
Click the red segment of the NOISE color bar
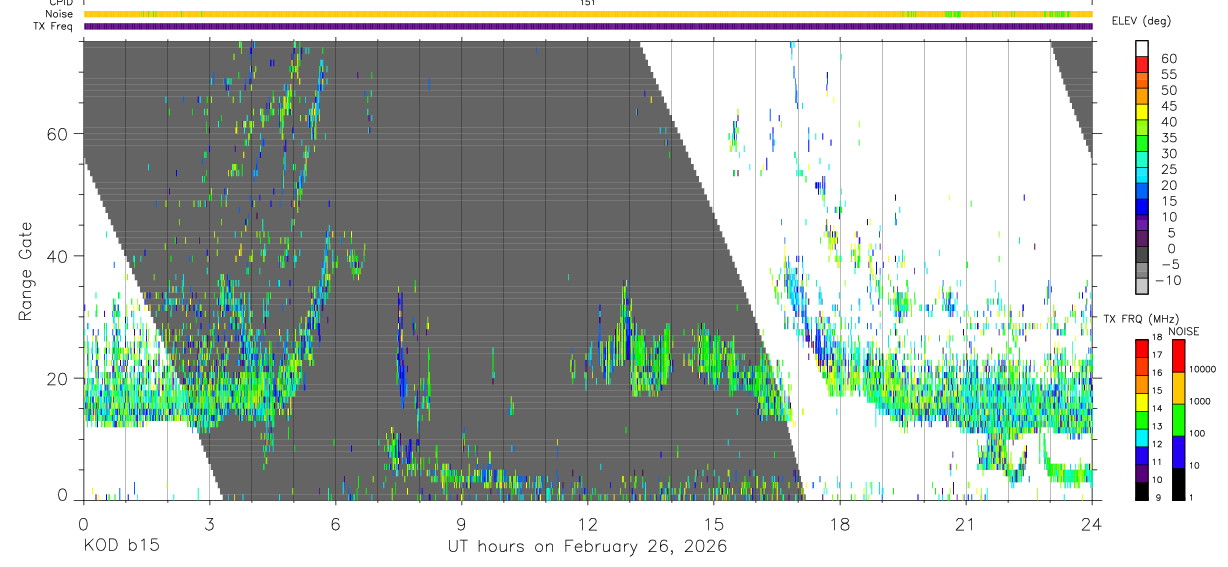point(1177,356)
